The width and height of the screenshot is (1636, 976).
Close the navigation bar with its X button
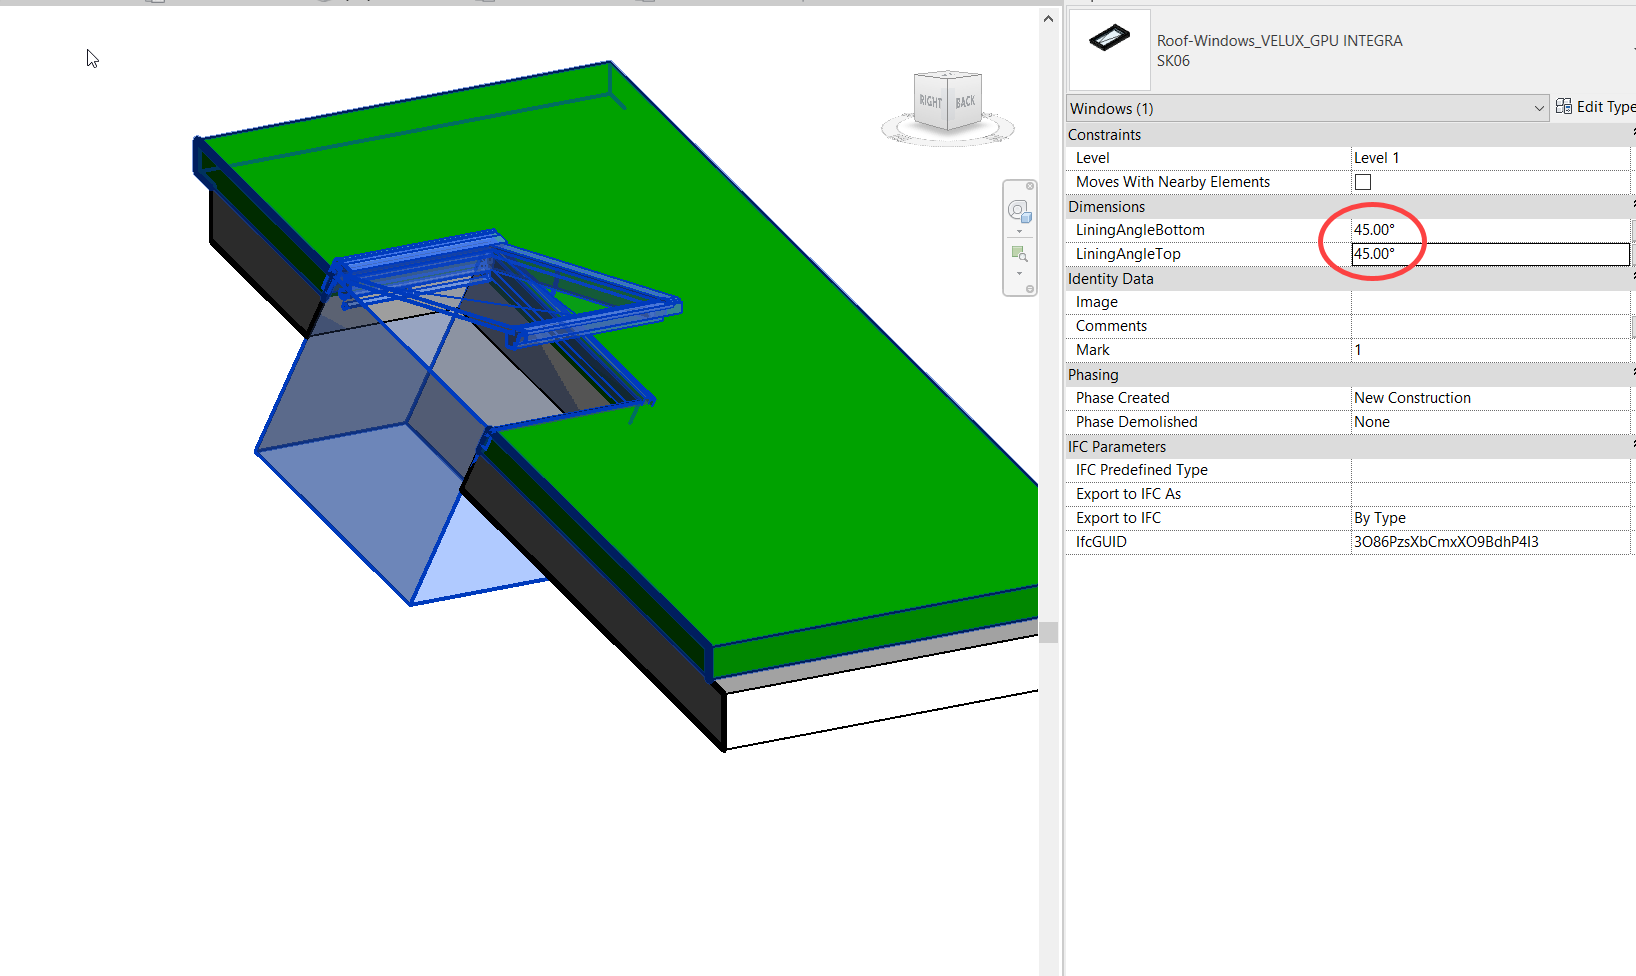tap(1030, 186)
